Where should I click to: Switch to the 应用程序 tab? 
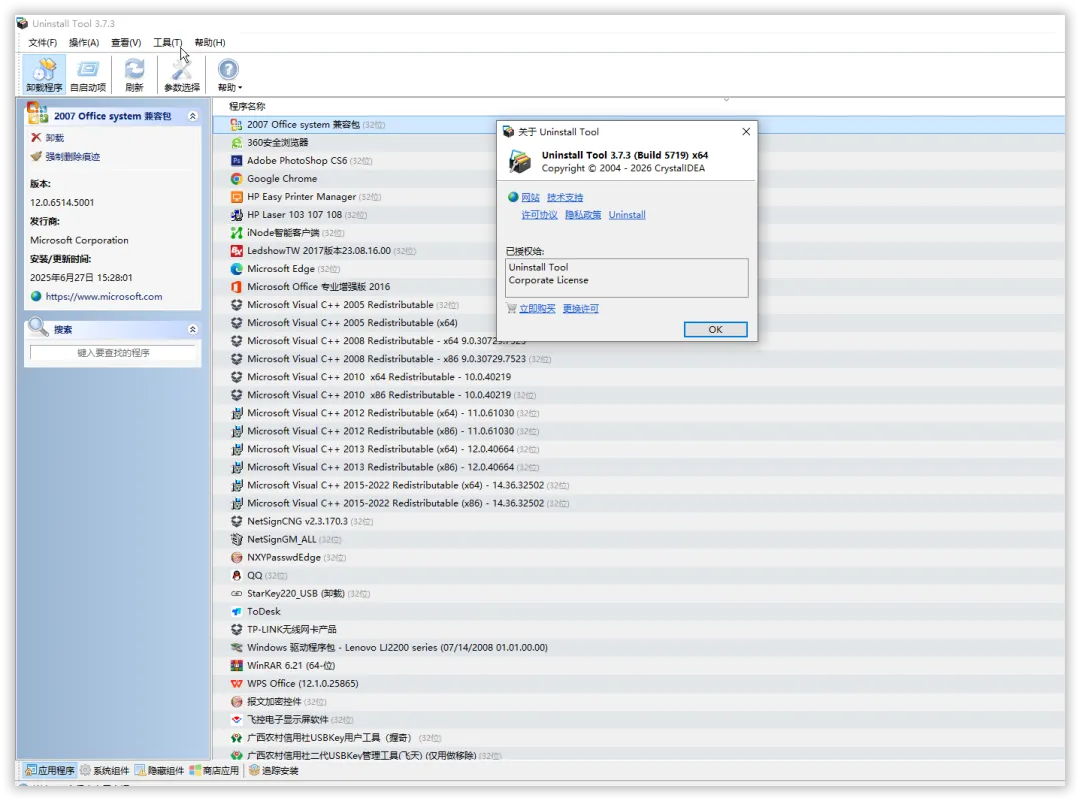tap(50, 771)
